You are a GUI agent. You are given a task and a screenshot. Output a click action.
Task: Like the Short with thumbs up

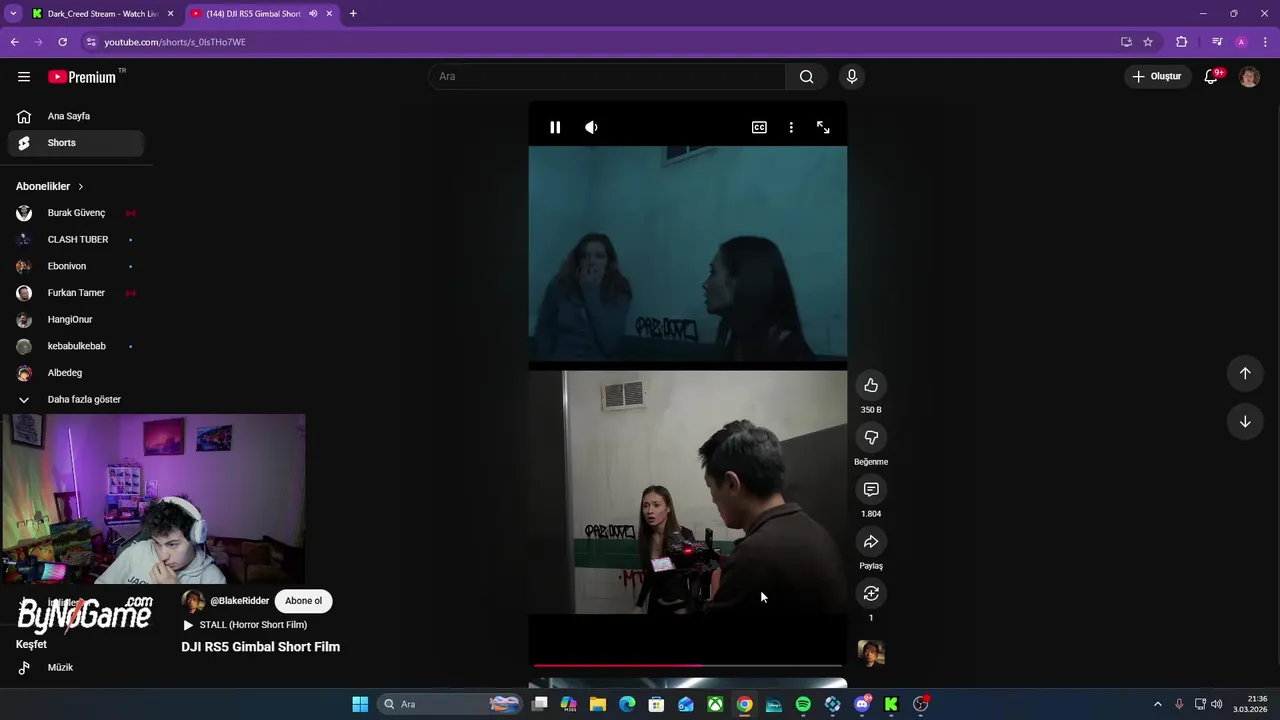click(x=871, y=386)
